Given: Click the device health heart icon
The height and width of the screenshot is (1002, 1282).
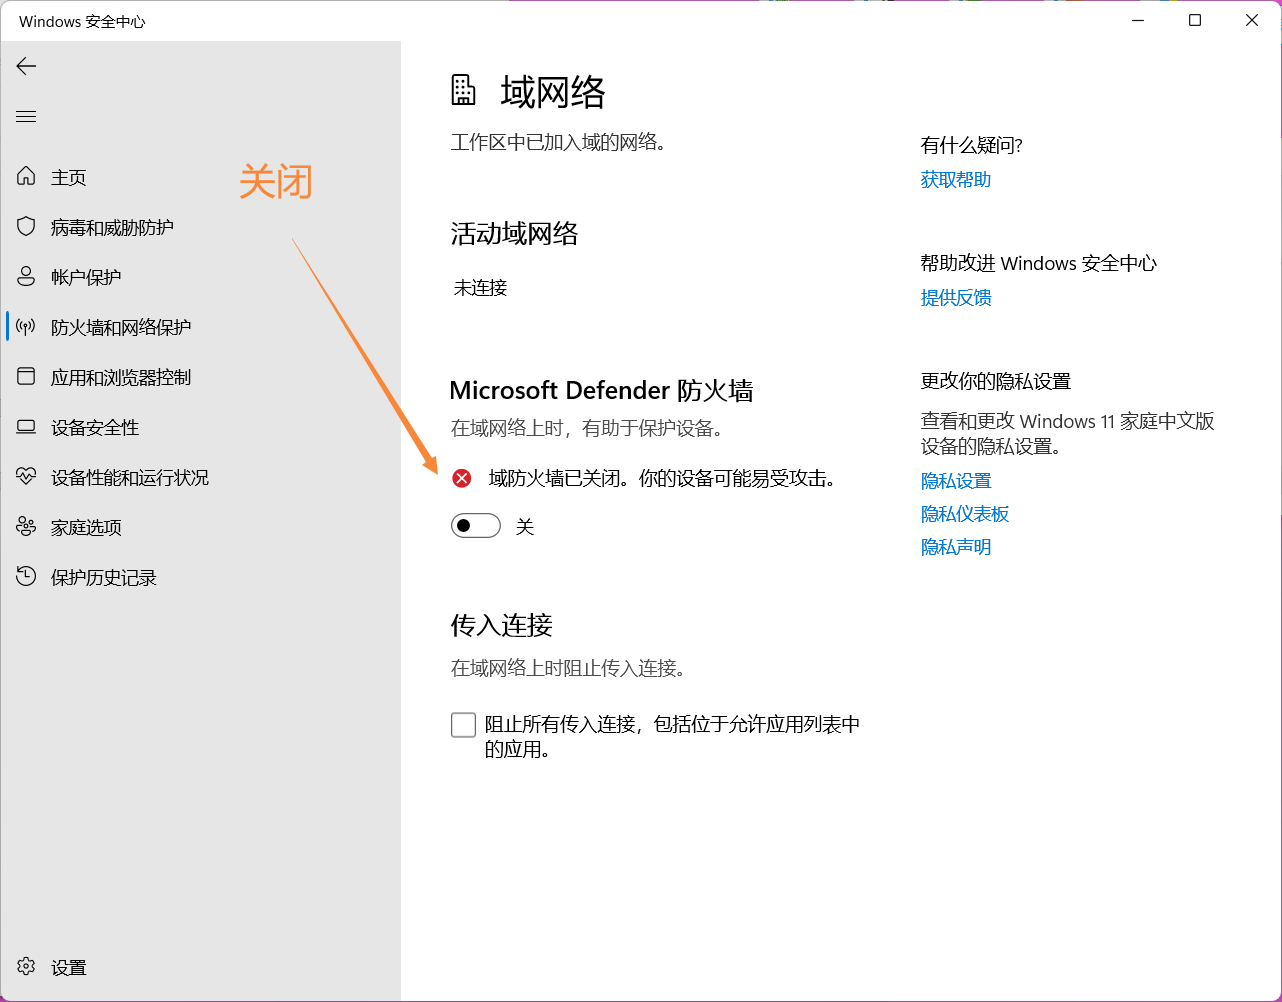Looking at the screenshot, I should point(26,477).
